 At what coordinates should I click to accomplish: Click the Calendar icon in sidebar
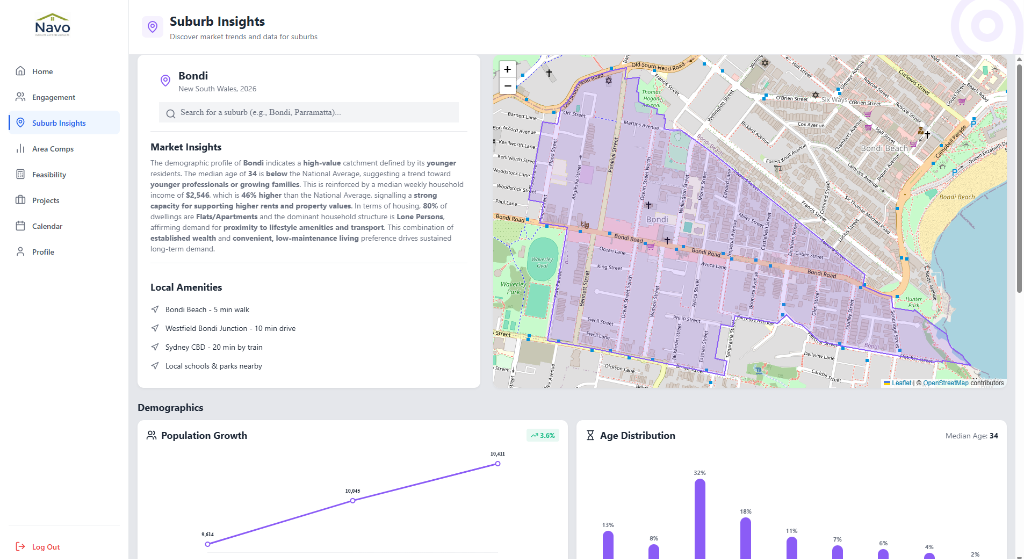coord(20,226)
